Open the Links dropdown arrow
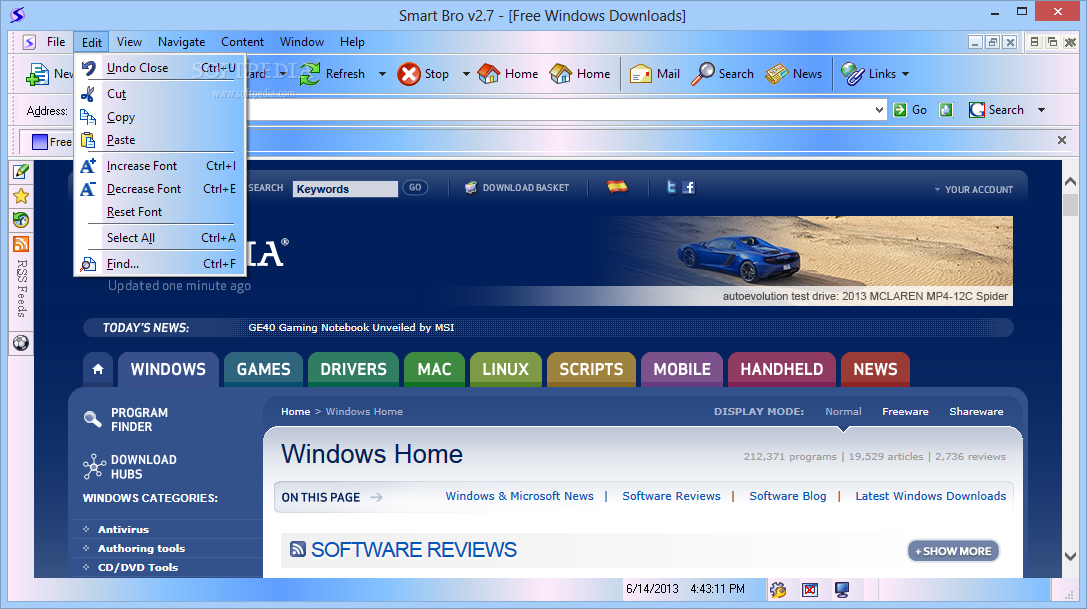Viewport: 1087px width, 609px height. click(x=905, y=74)
